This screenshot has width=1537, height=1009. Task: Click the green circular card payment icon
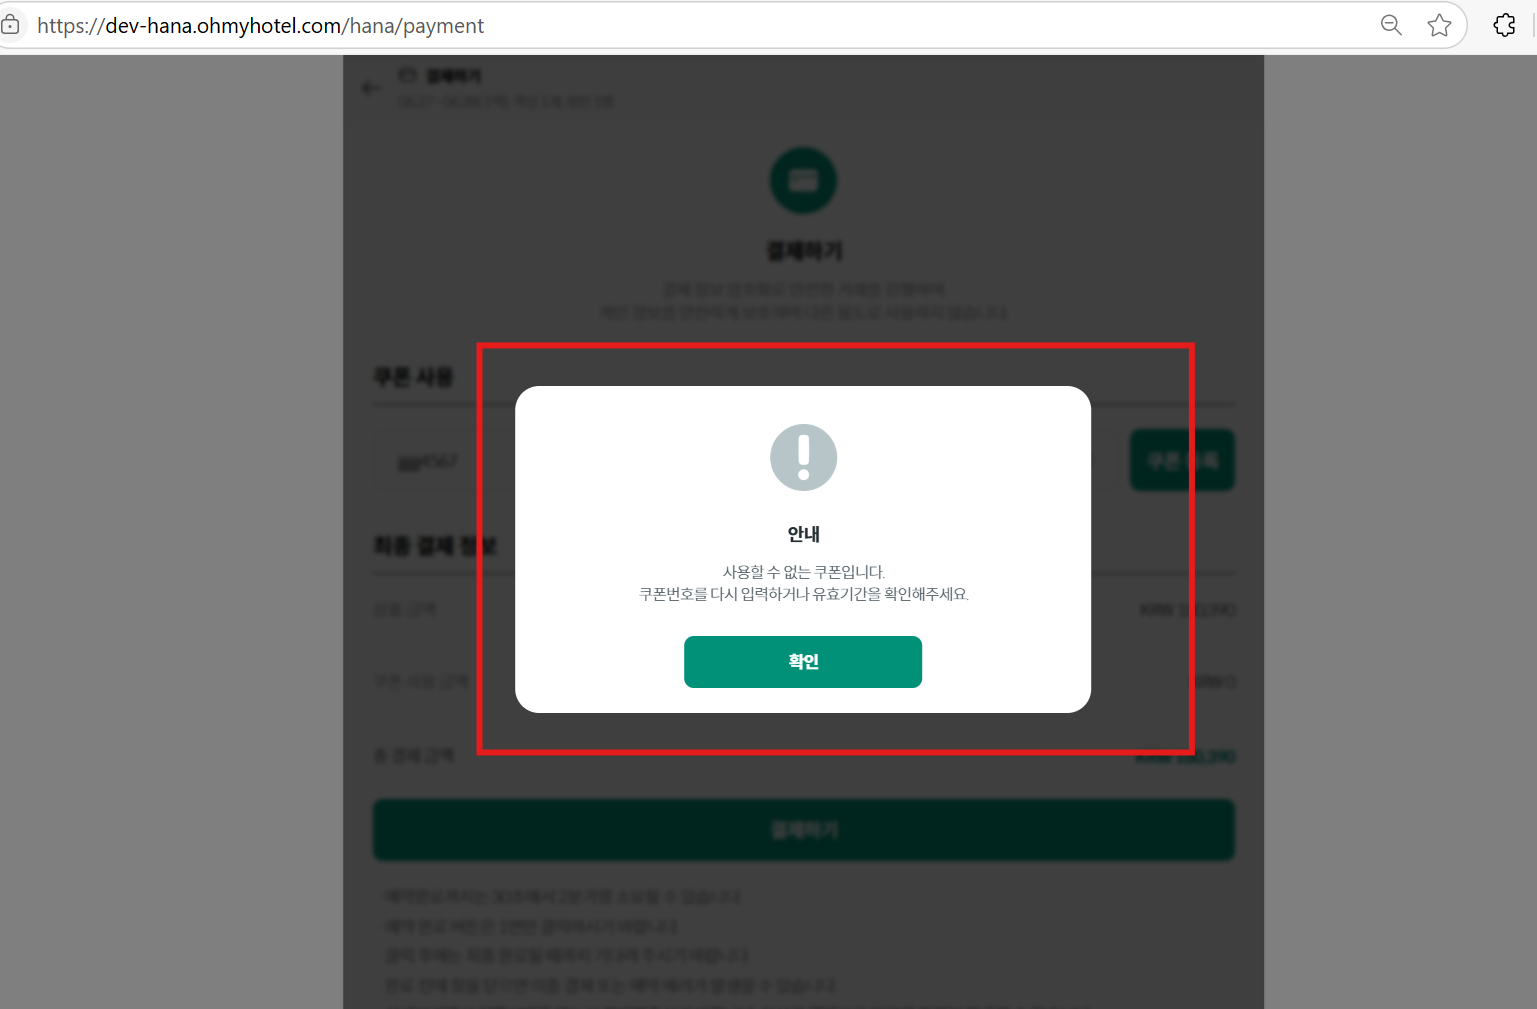click(x=803, y=180)
